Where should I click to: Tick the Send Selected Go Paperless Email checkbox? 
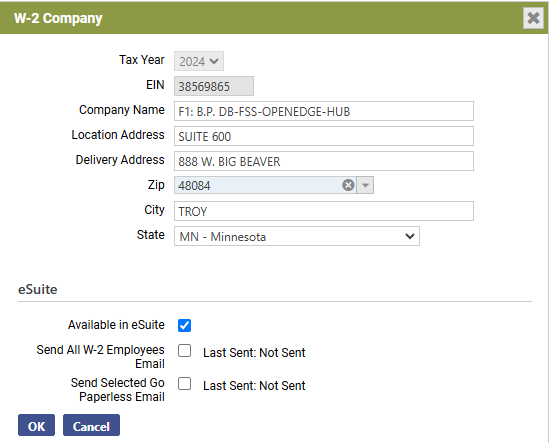pyautogui.click(x=184, y=383)
